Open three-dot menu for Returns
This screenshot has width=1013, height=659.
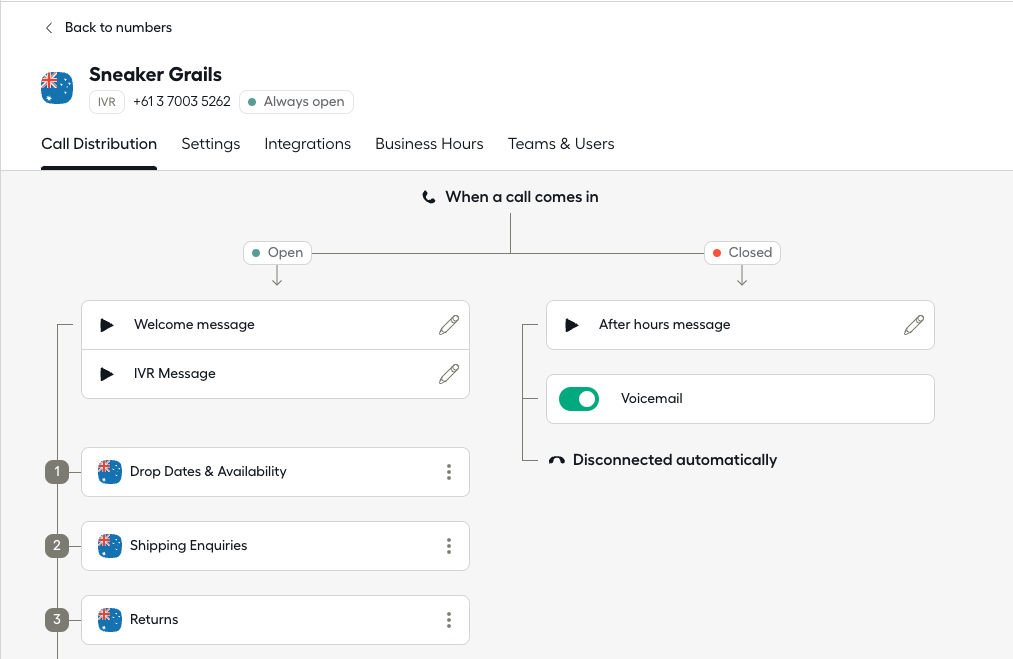[x=449, y=620]
